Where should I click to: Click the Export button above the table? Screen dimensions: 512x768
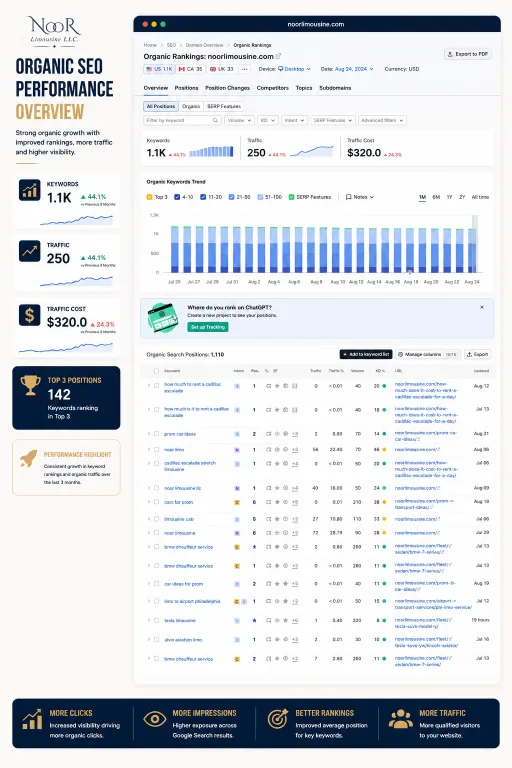(477, 354)
